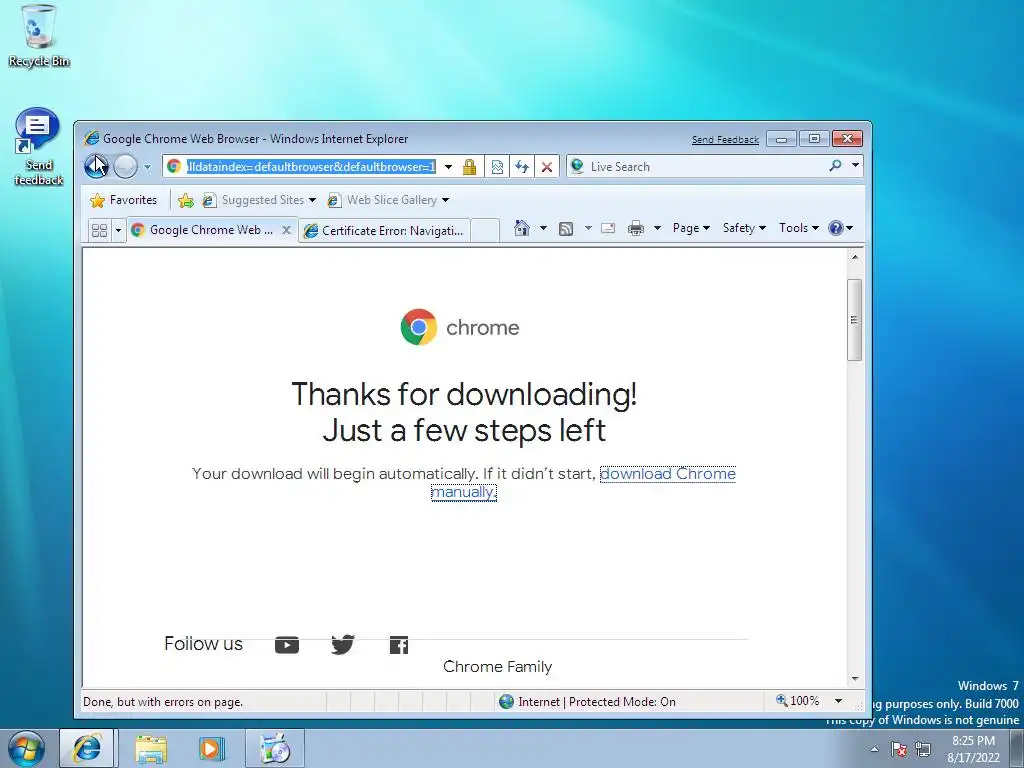The image size is (1024, 768).
Task: Expand the zoom level dropdown arrow
Action: pos(839,701)
